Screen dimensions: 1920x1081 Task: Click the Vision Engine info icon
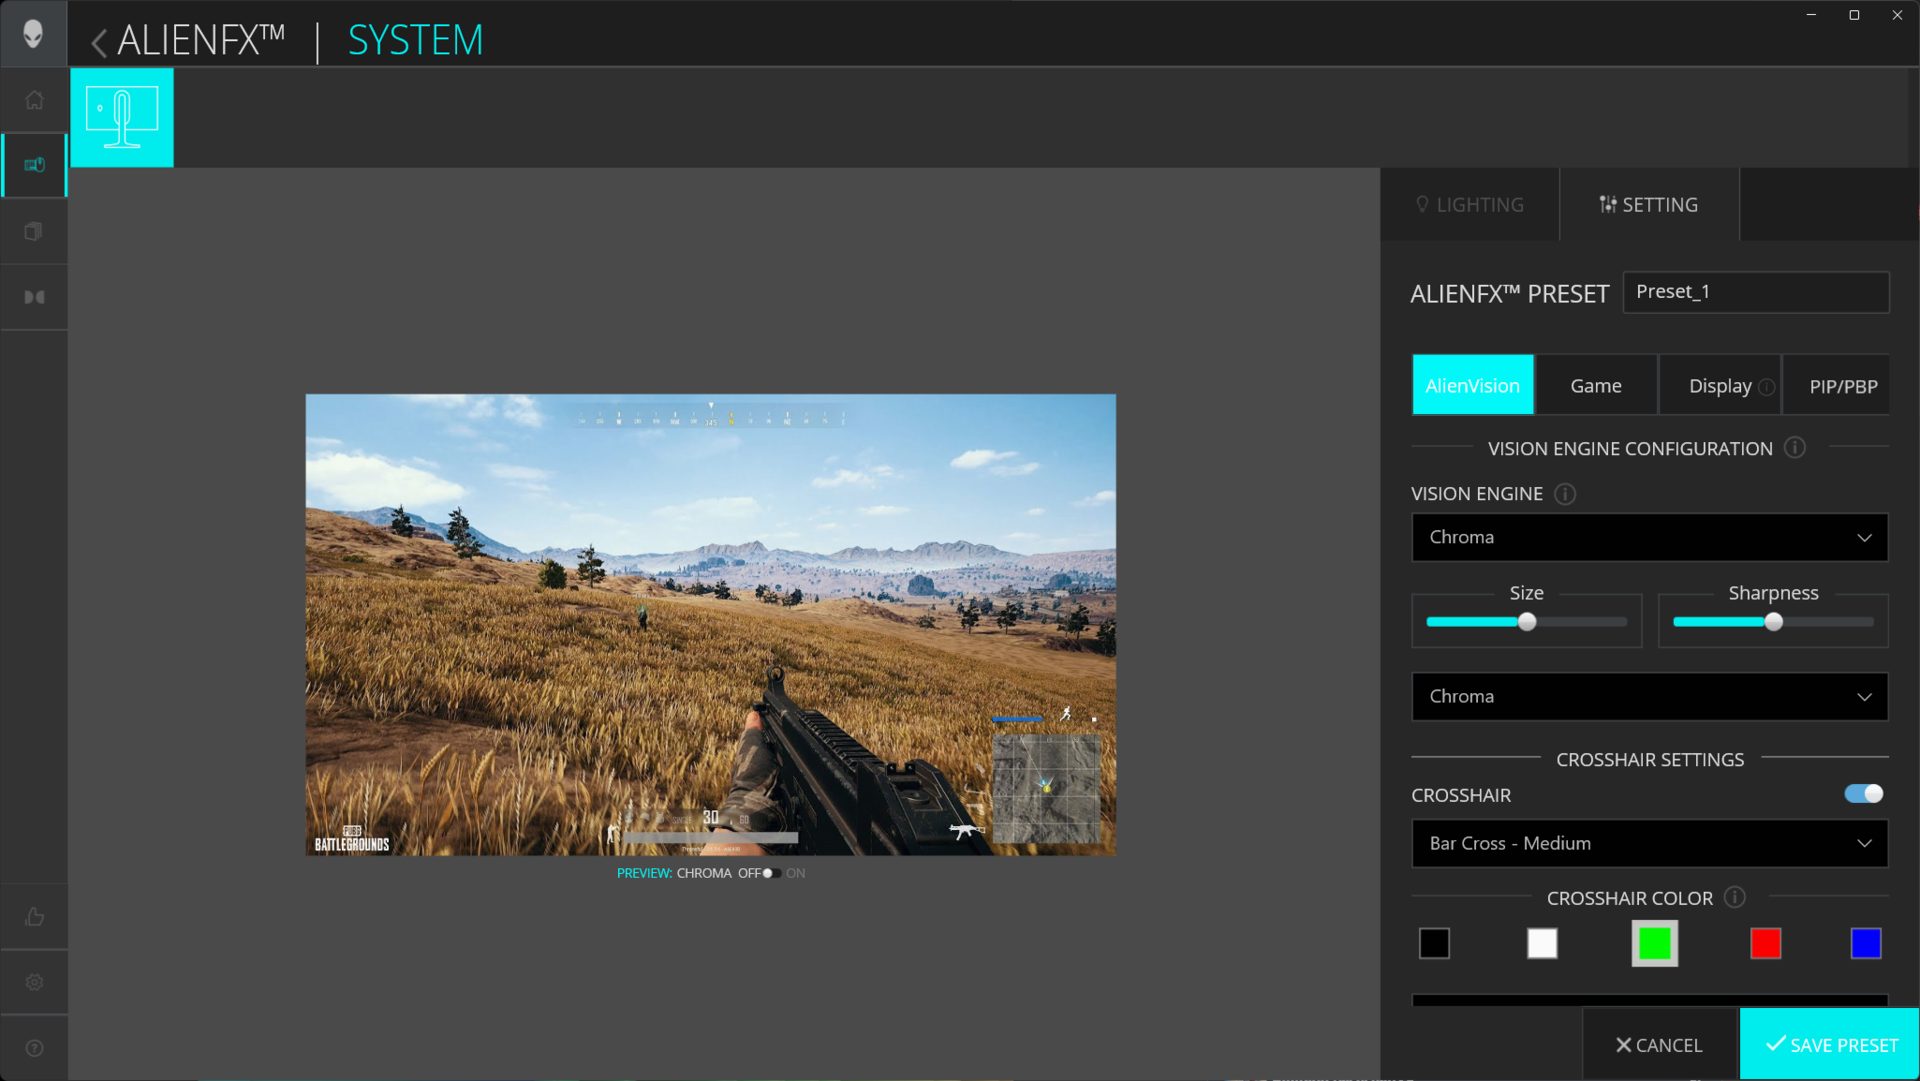tap(1565, 494)
